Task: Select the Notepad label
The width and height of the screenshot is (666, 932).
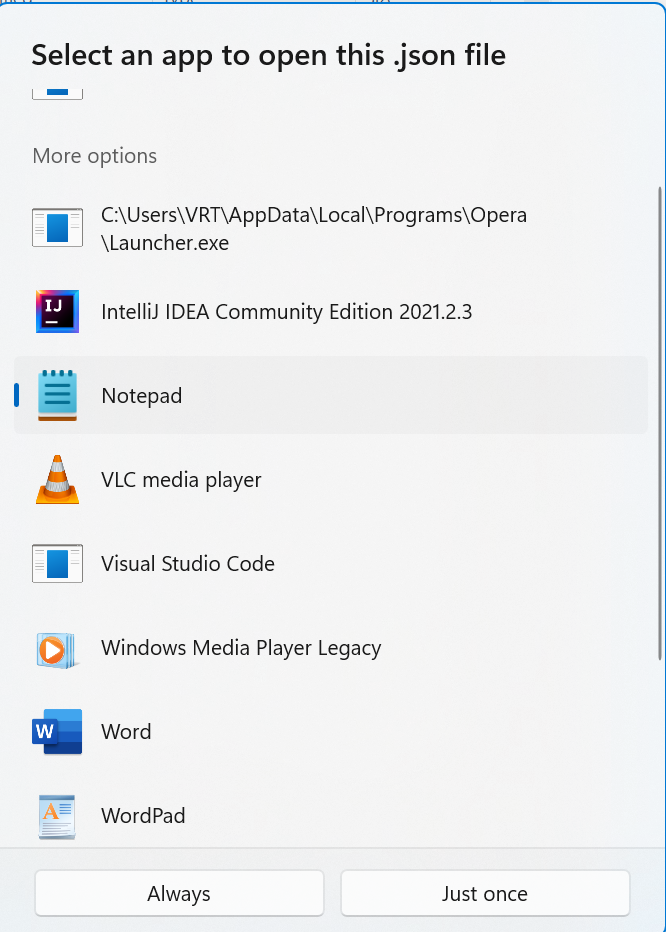Action: click(142, 396)
